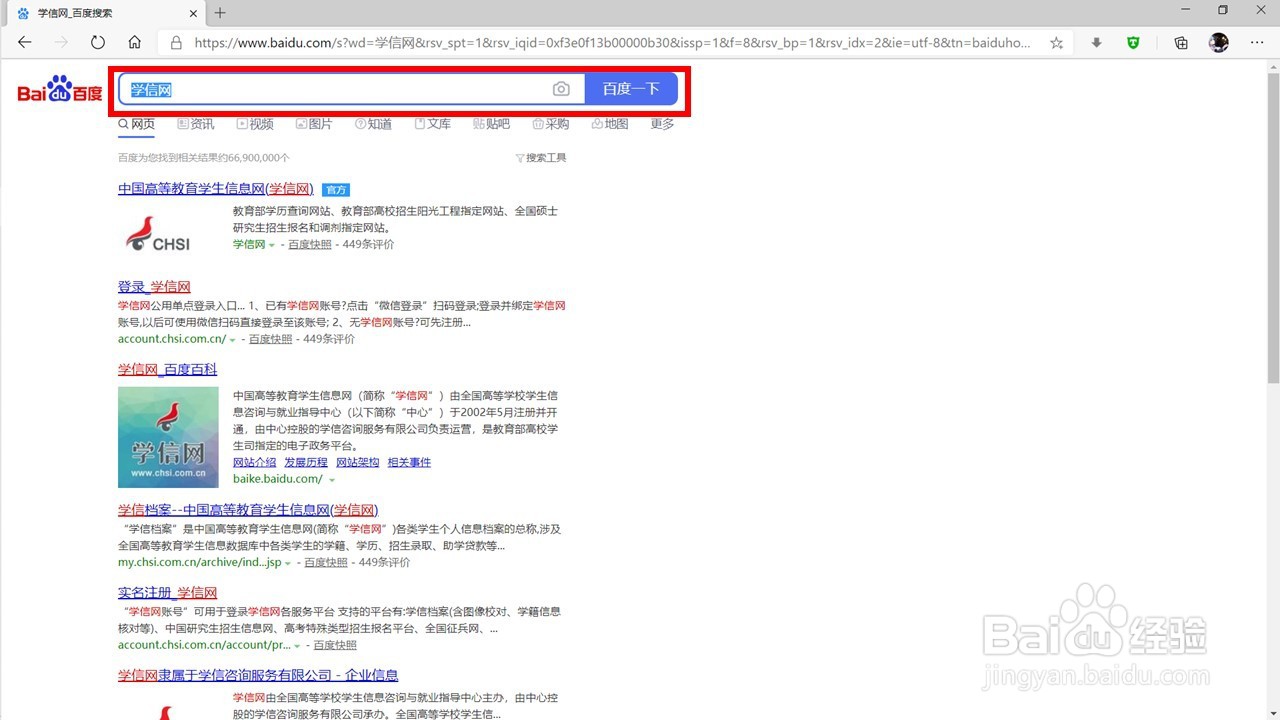Click the CHSI logo thumbnail
This screenshot has width=1280, height=720.
158,234
